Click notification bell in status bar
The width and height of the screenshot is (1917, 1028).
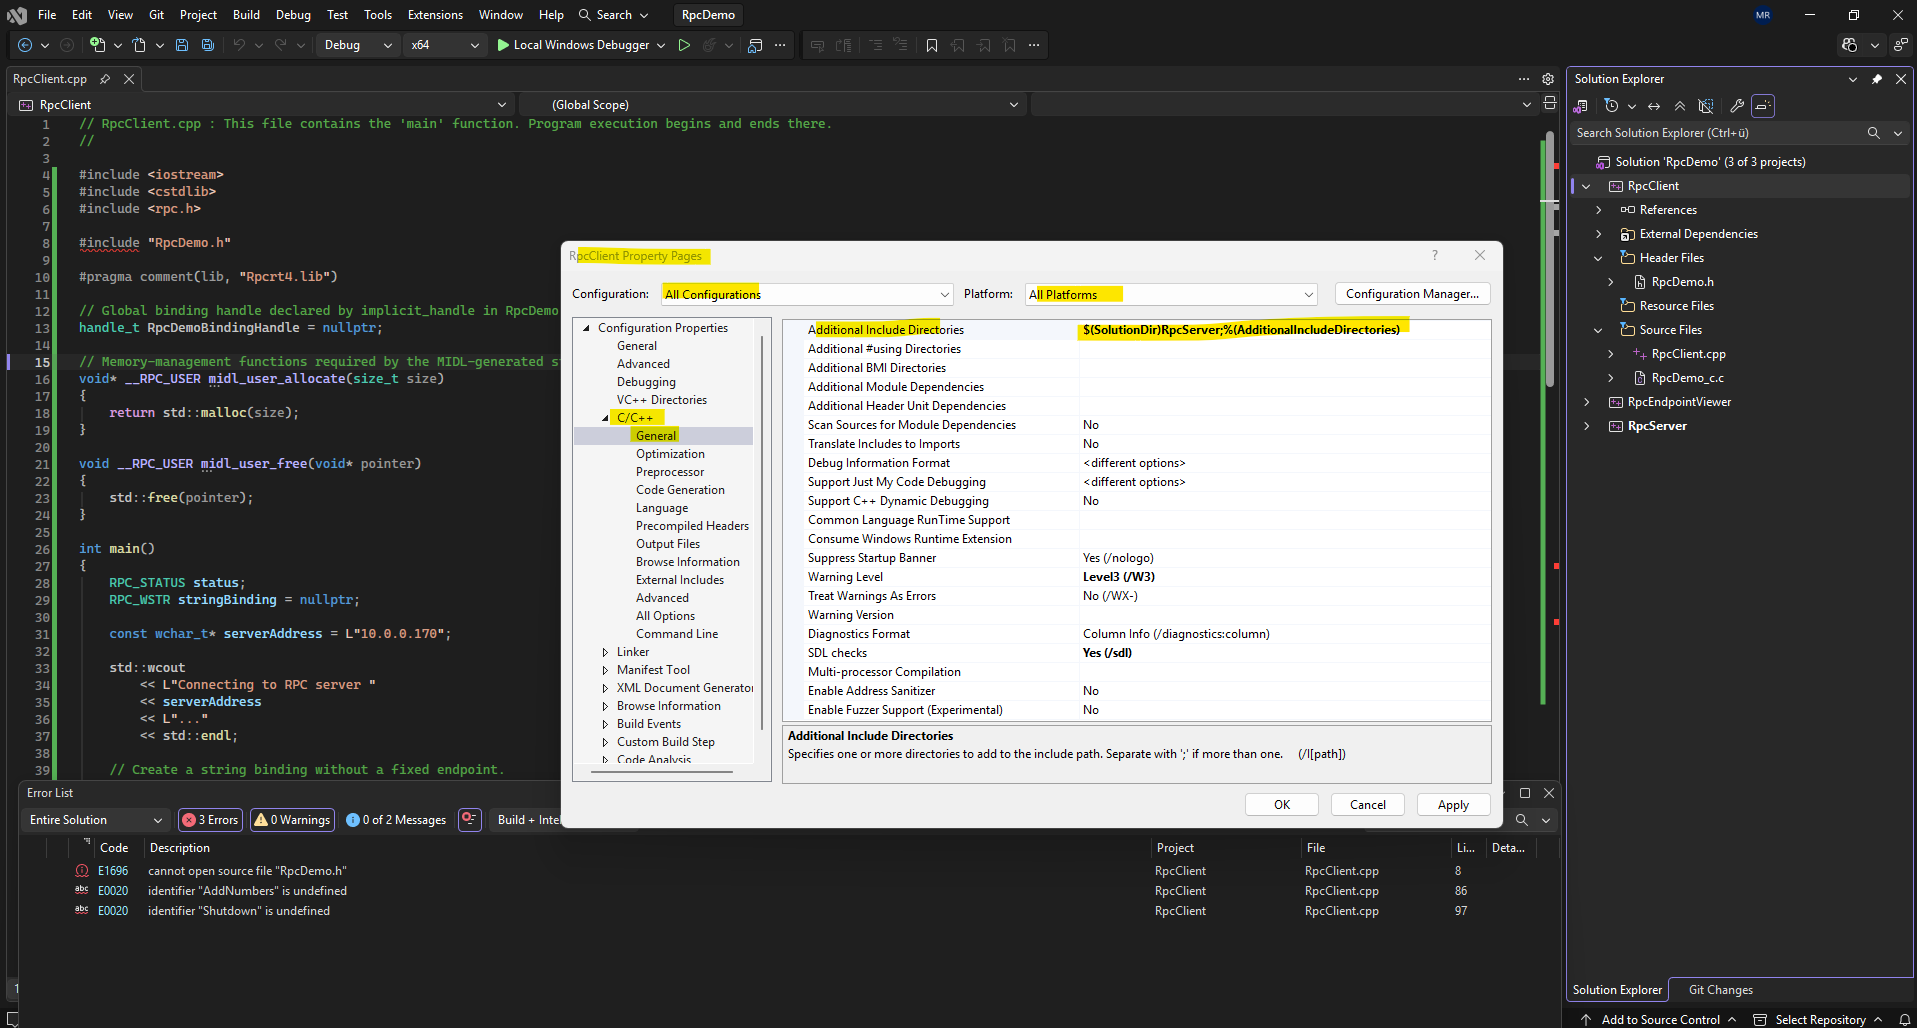(1905, 1020)
